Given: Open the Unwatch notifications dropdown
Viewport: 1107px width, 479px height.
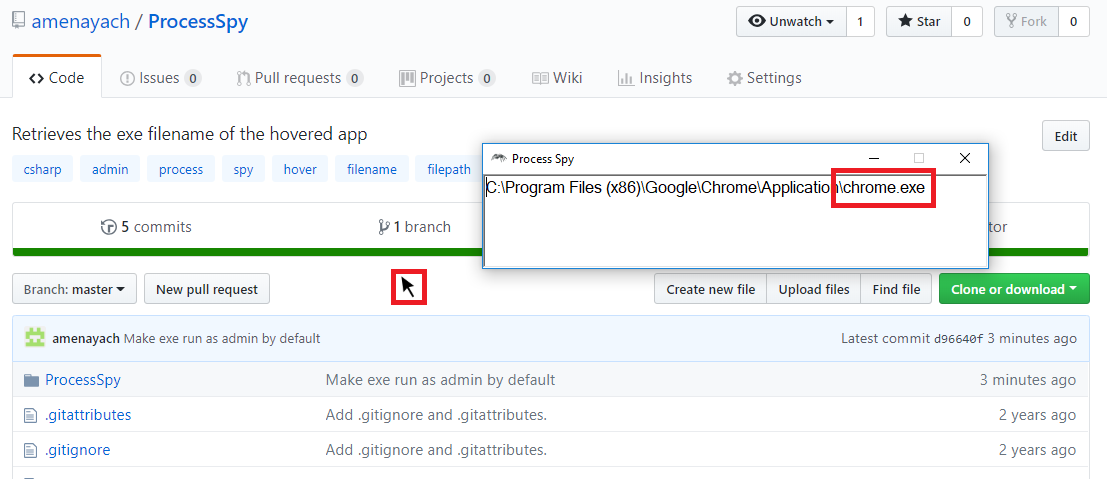Looking at the screenshot, I should pos(791,22).
